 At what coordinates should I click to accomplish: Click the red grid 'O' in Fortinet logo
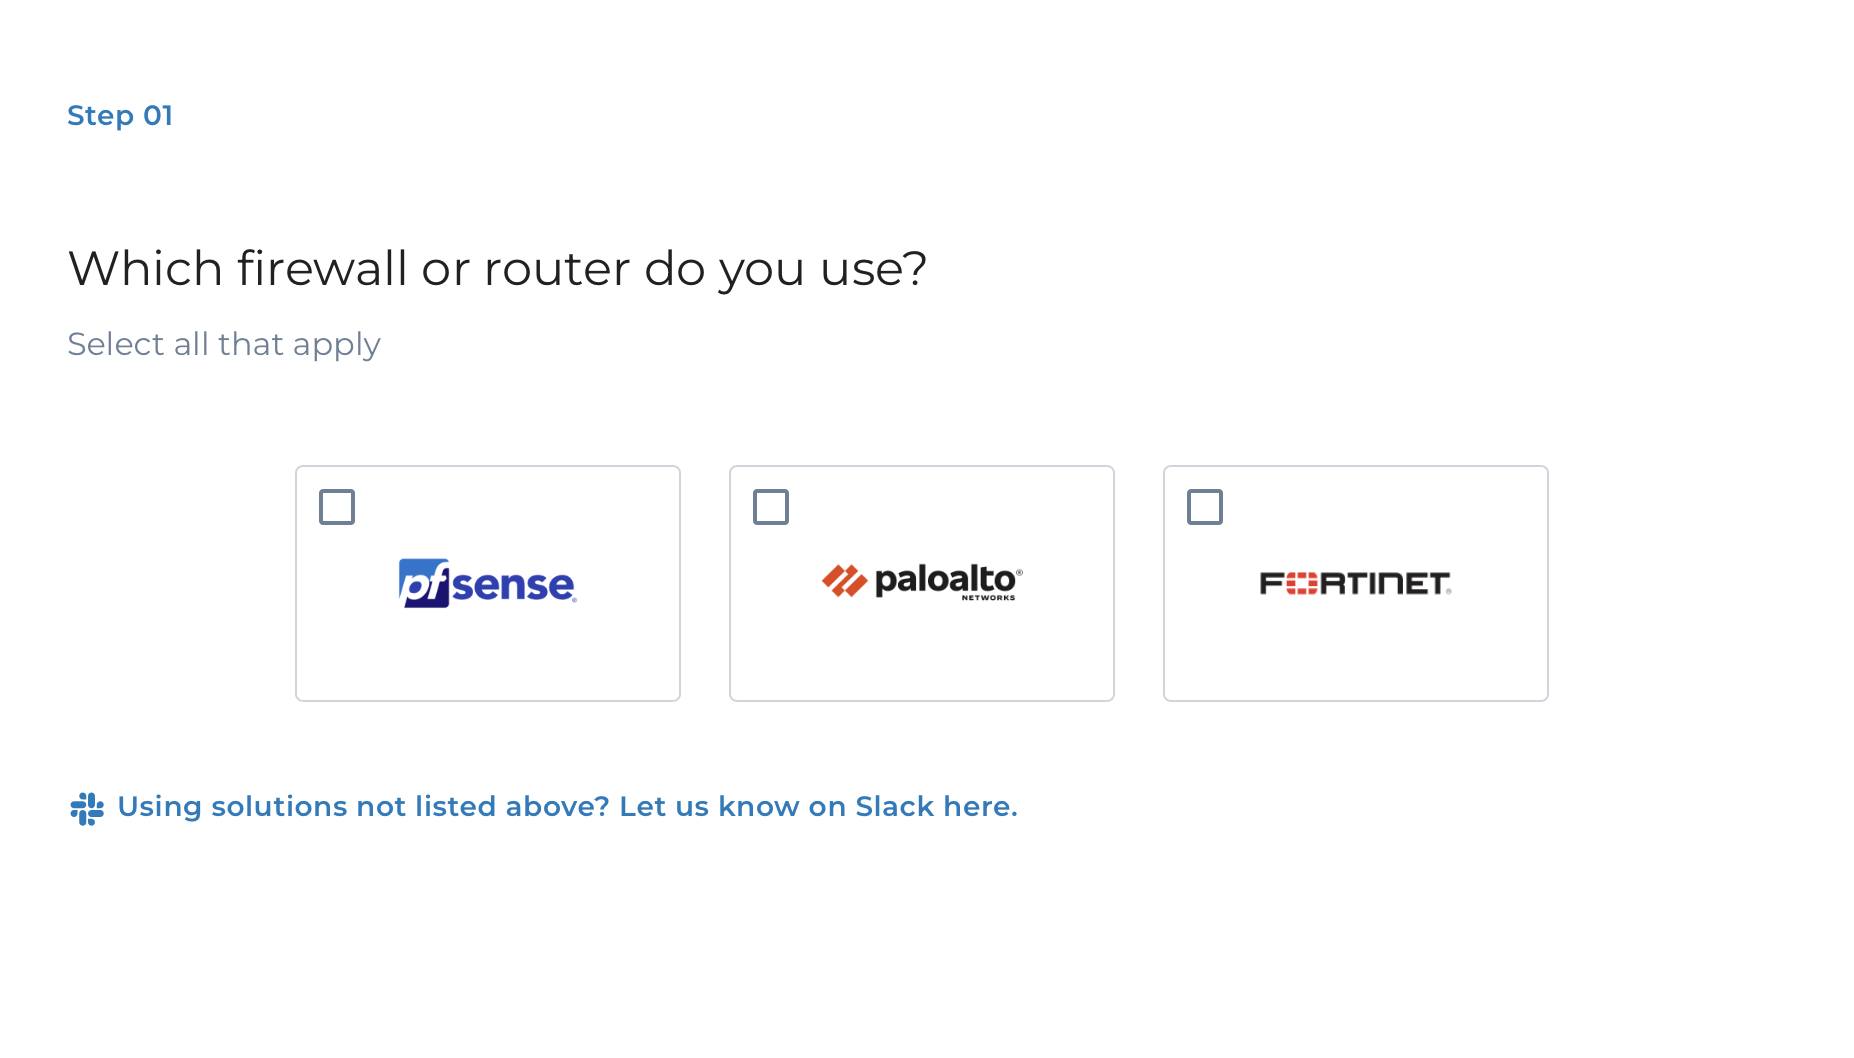tap(1301, 583)
